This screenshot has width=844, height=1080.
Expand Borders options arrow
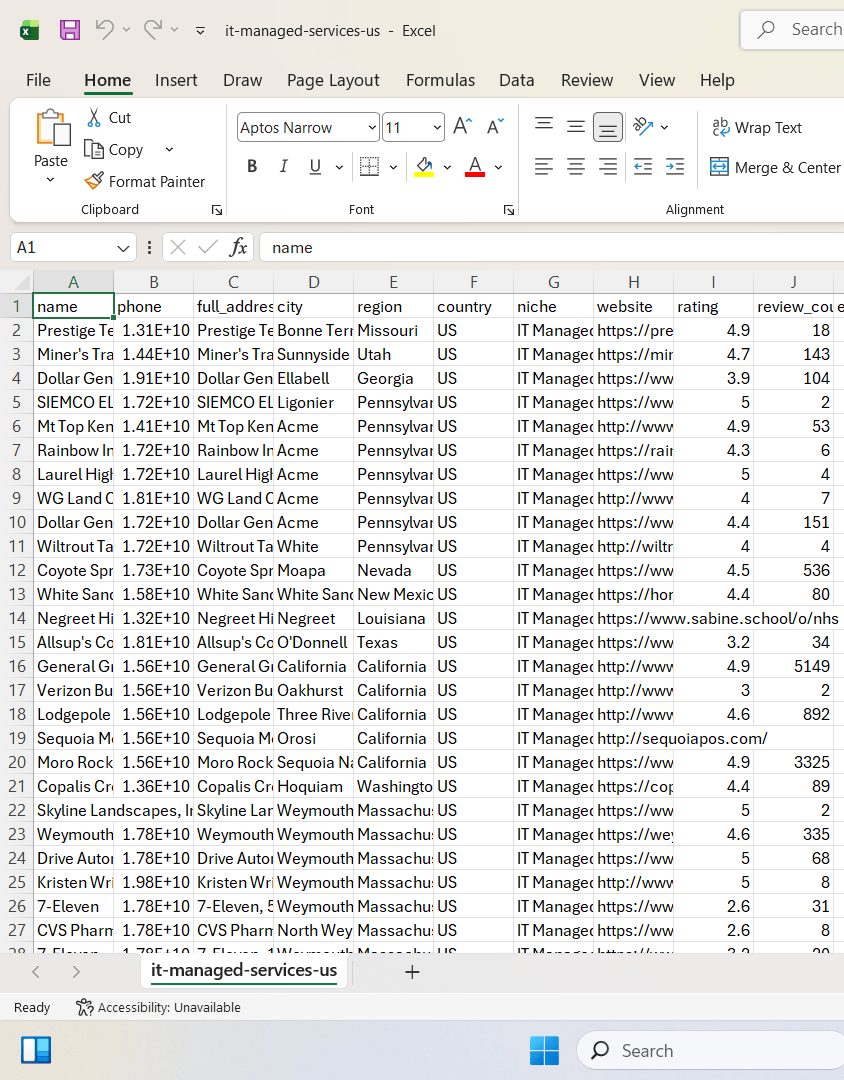click(393, 167)
